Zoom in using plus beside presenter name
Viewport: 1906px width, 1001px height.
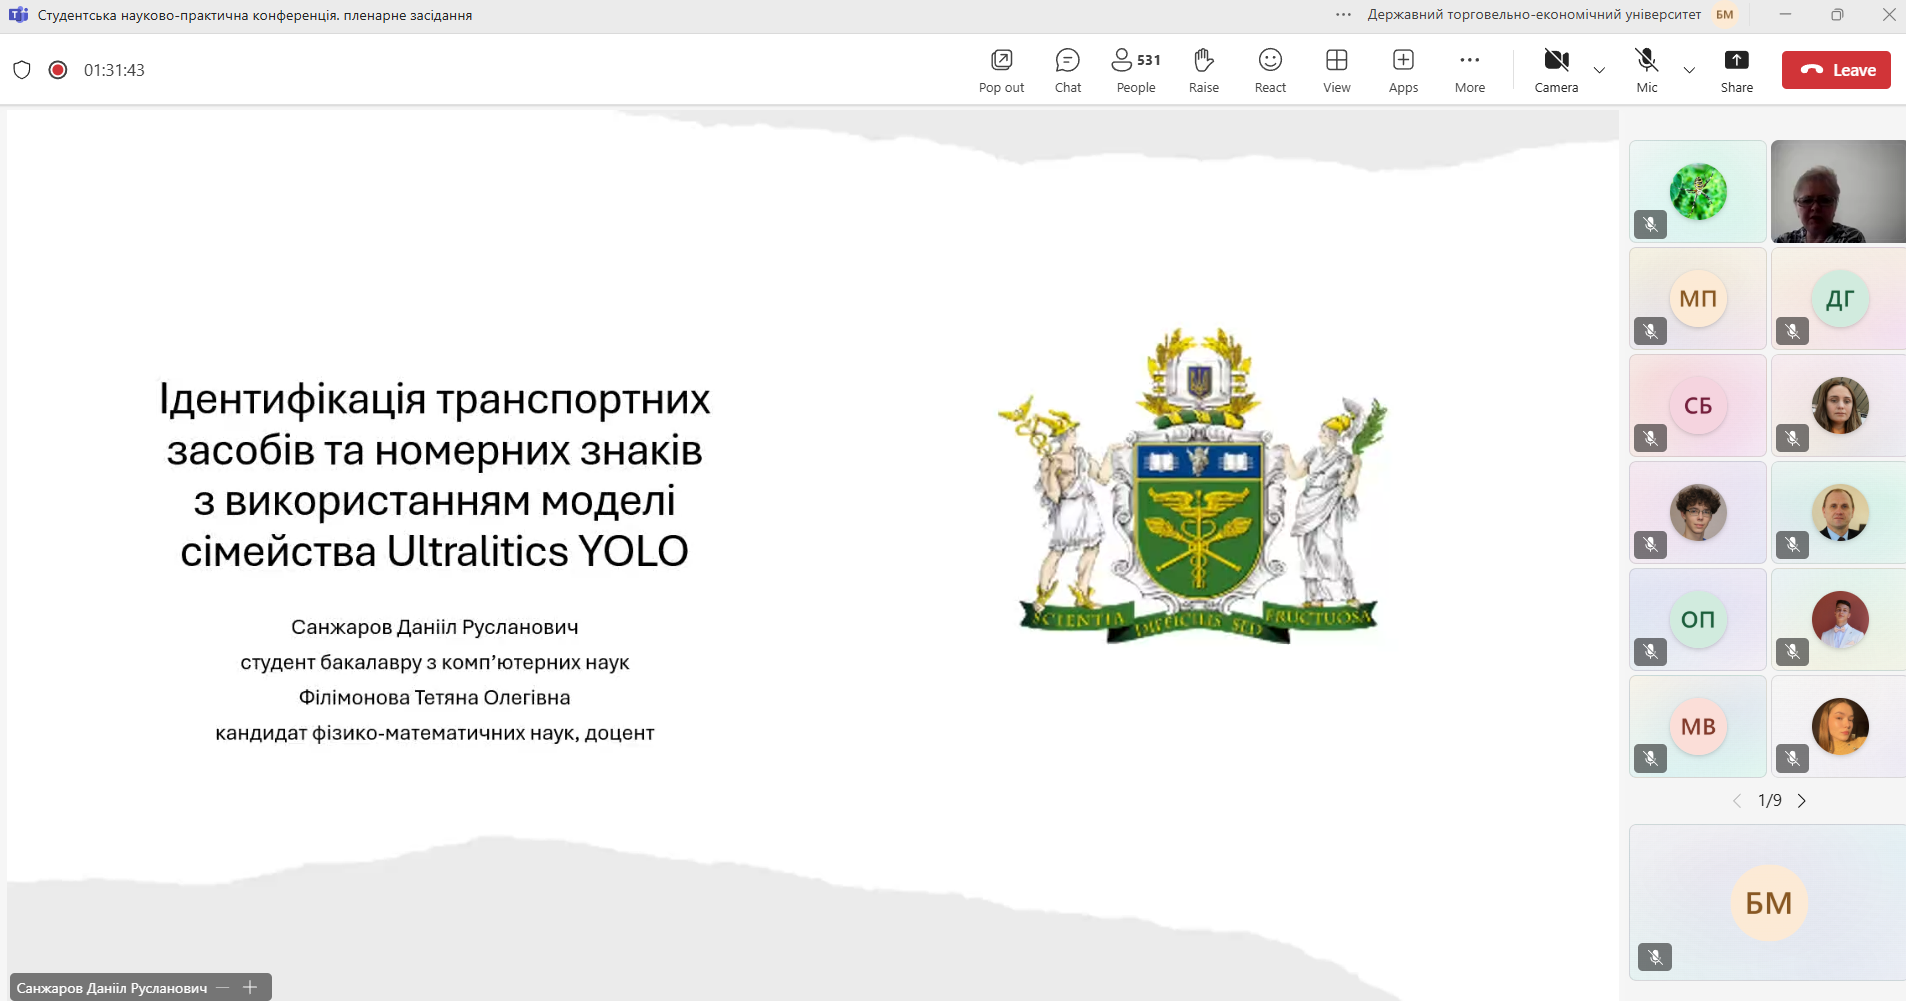[x=251, y=988]
